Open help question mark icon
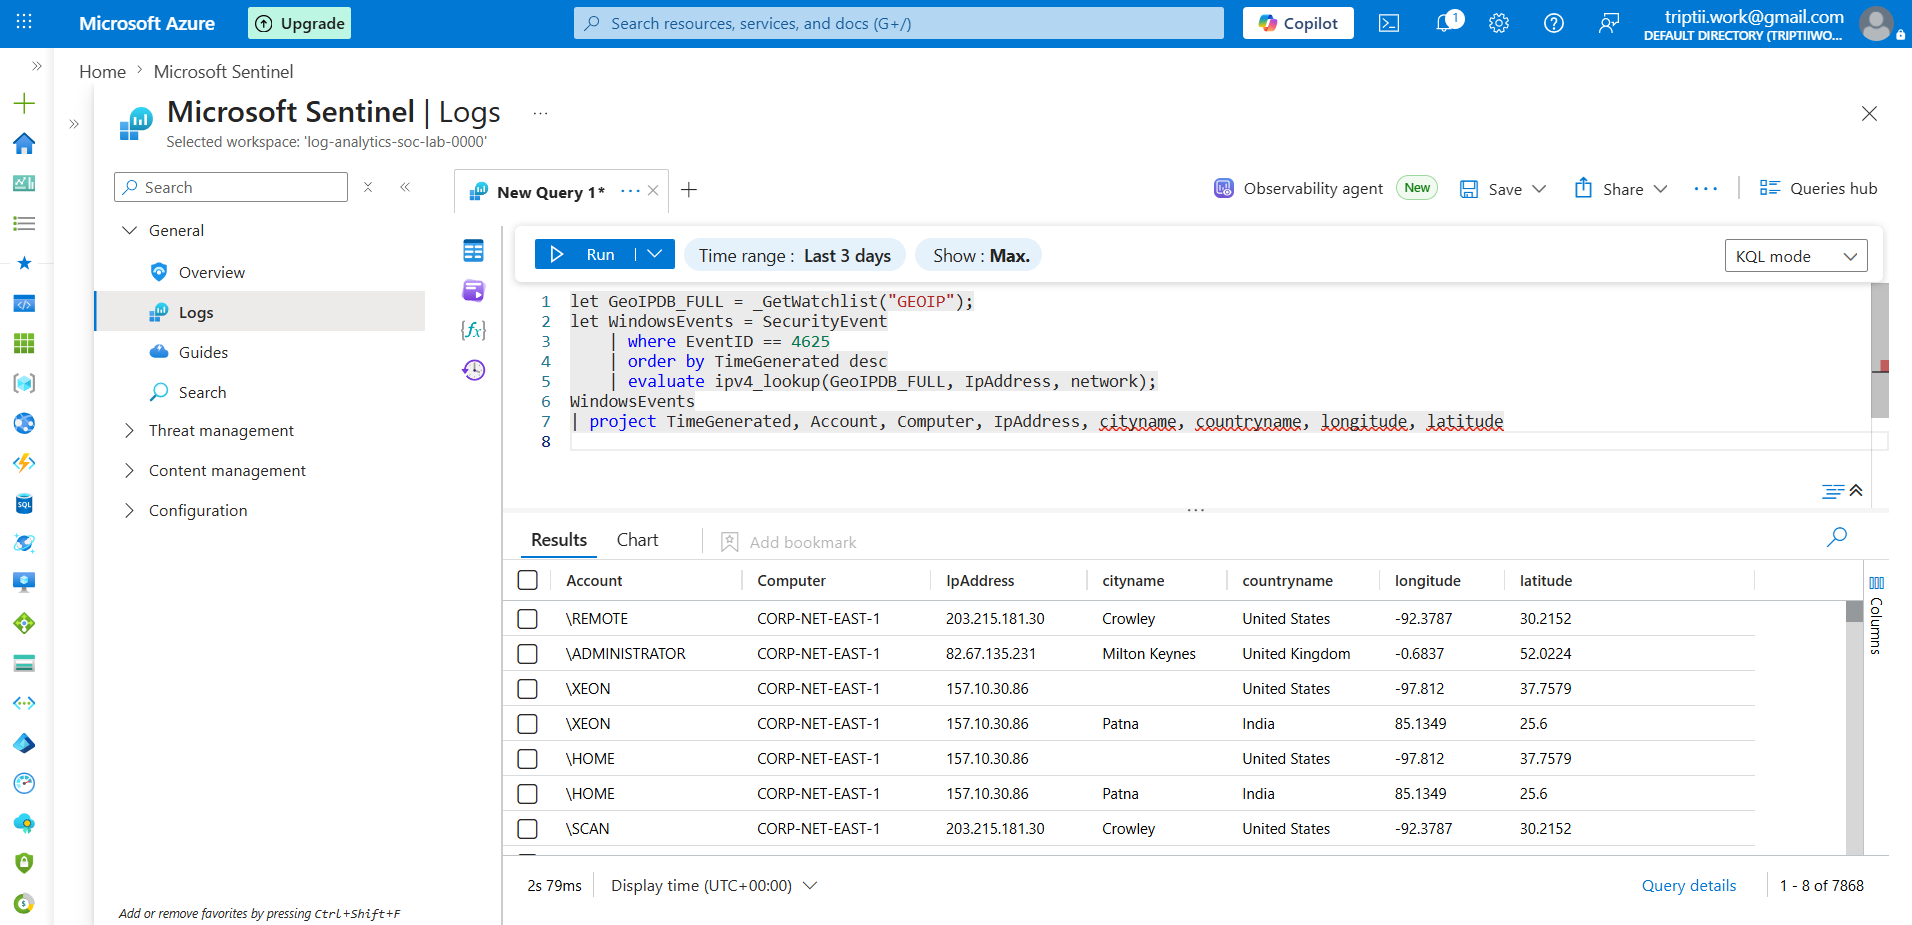The height and width of the screenshot is (925, 1912). [x=1553, y=23]
